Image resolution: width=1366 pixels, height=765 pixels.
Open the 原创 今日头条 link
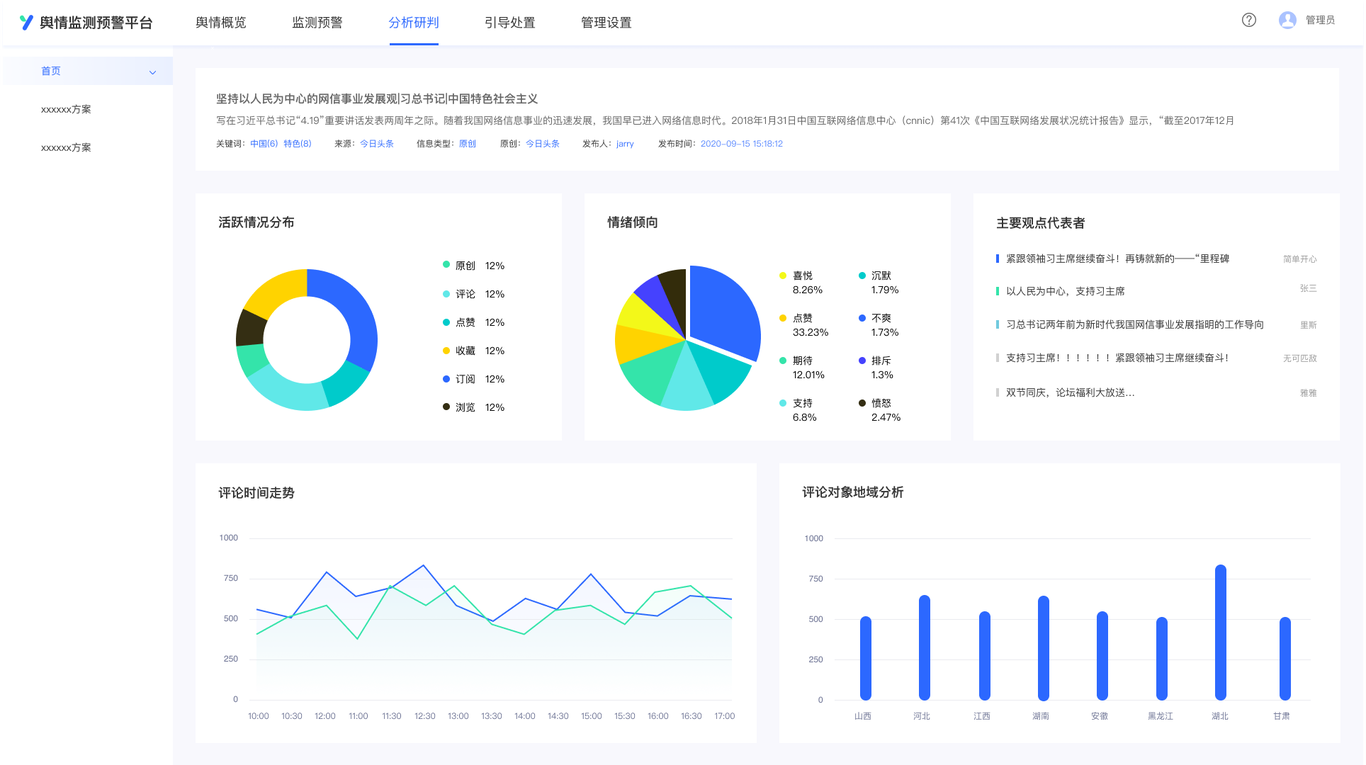[x=543, y=144]
